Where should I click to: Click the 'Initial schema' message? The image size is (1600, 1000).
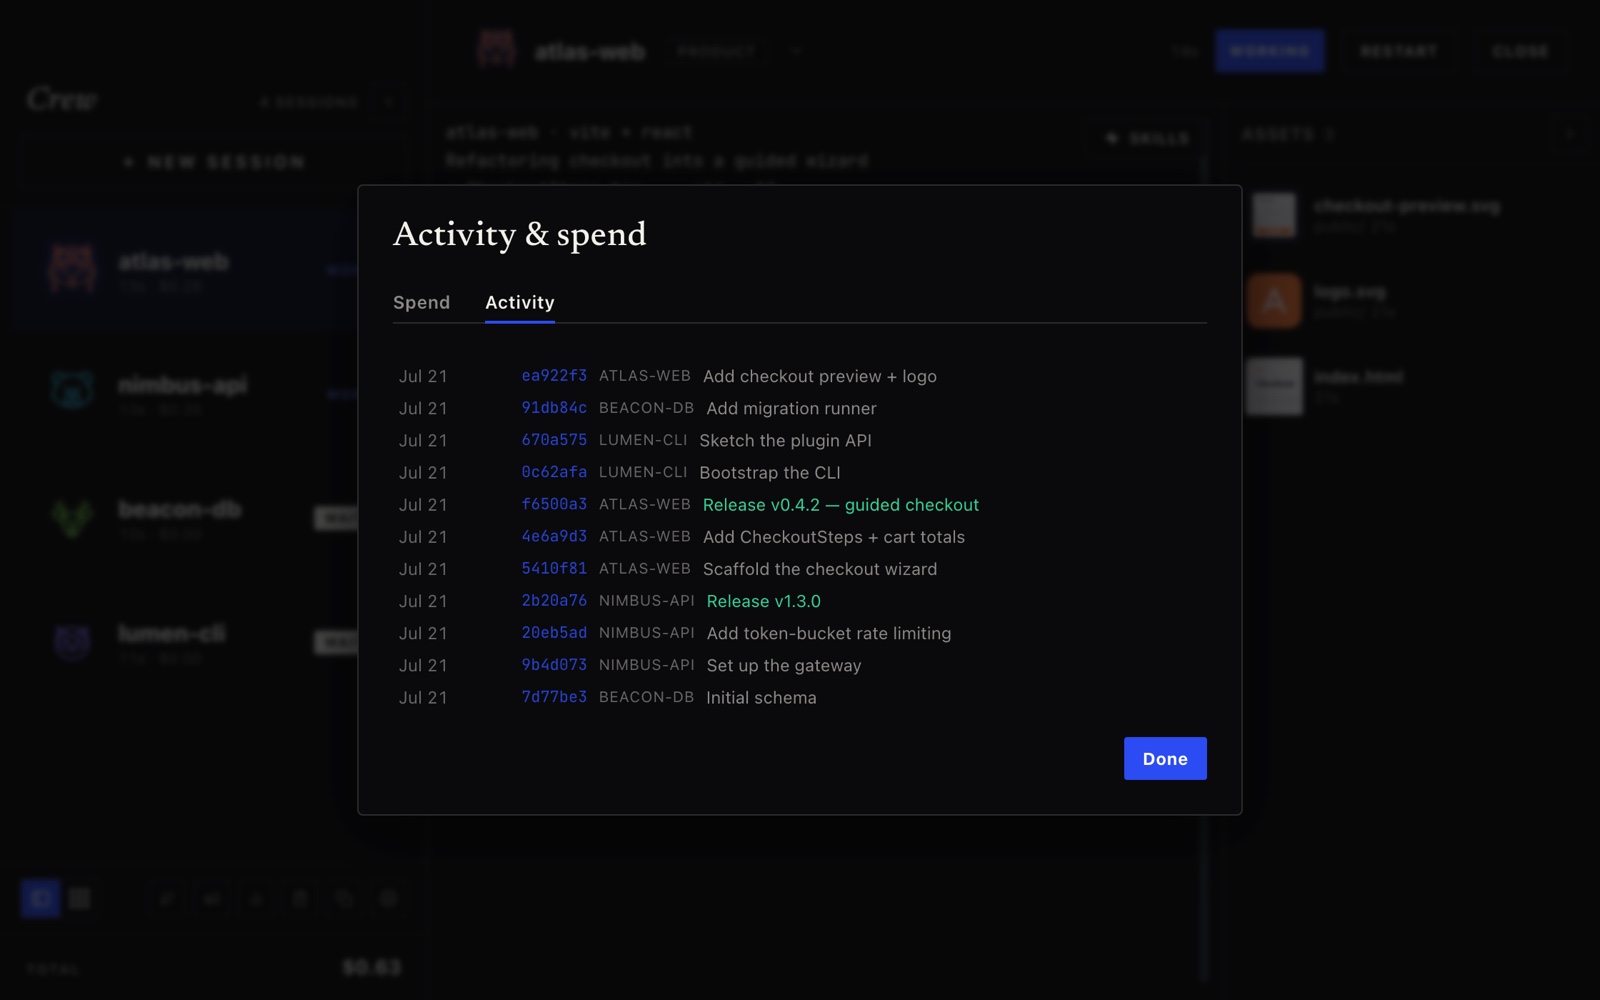click(x=761, y=697)
